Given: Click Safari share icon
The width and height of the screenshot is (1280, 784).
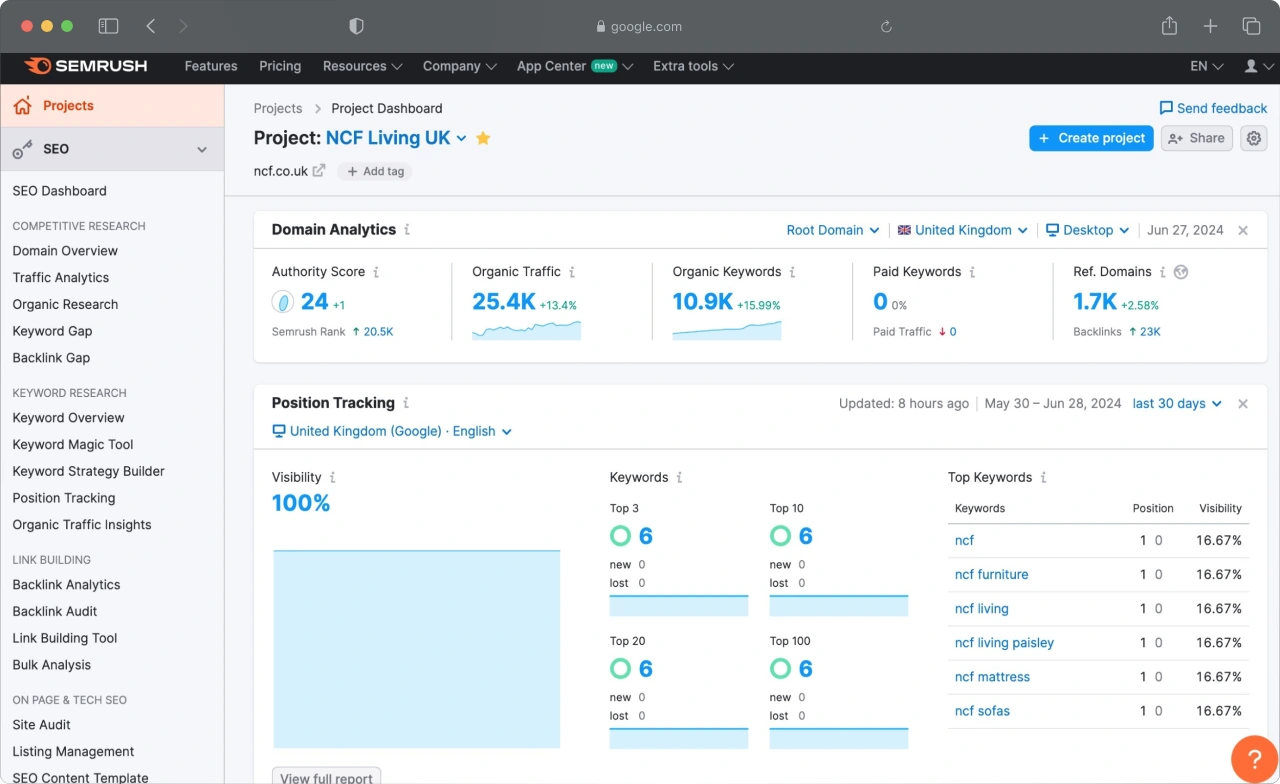Looking at the screenshot, I should 1169,26.
